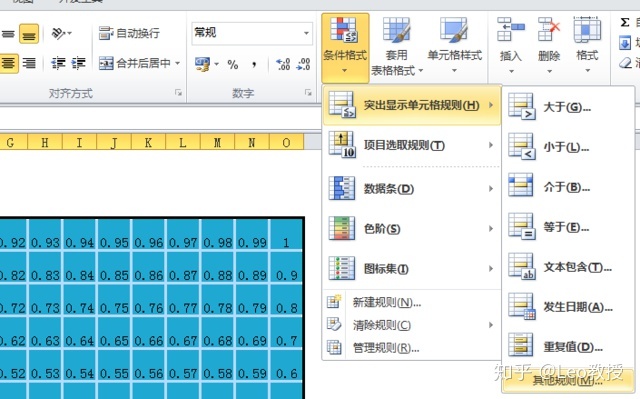Choose 管理规则 manage rules

point(412,348)
